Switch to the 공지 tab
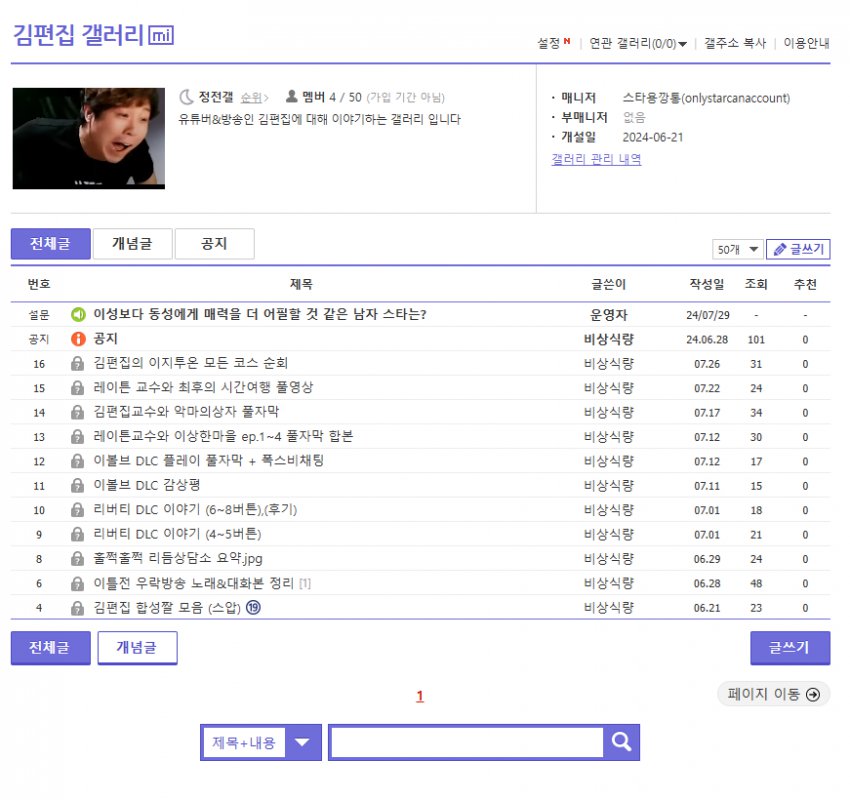Image resolution: width=850 pixels, height=800 pixels. pyautogui.click(x=214, y=243)
